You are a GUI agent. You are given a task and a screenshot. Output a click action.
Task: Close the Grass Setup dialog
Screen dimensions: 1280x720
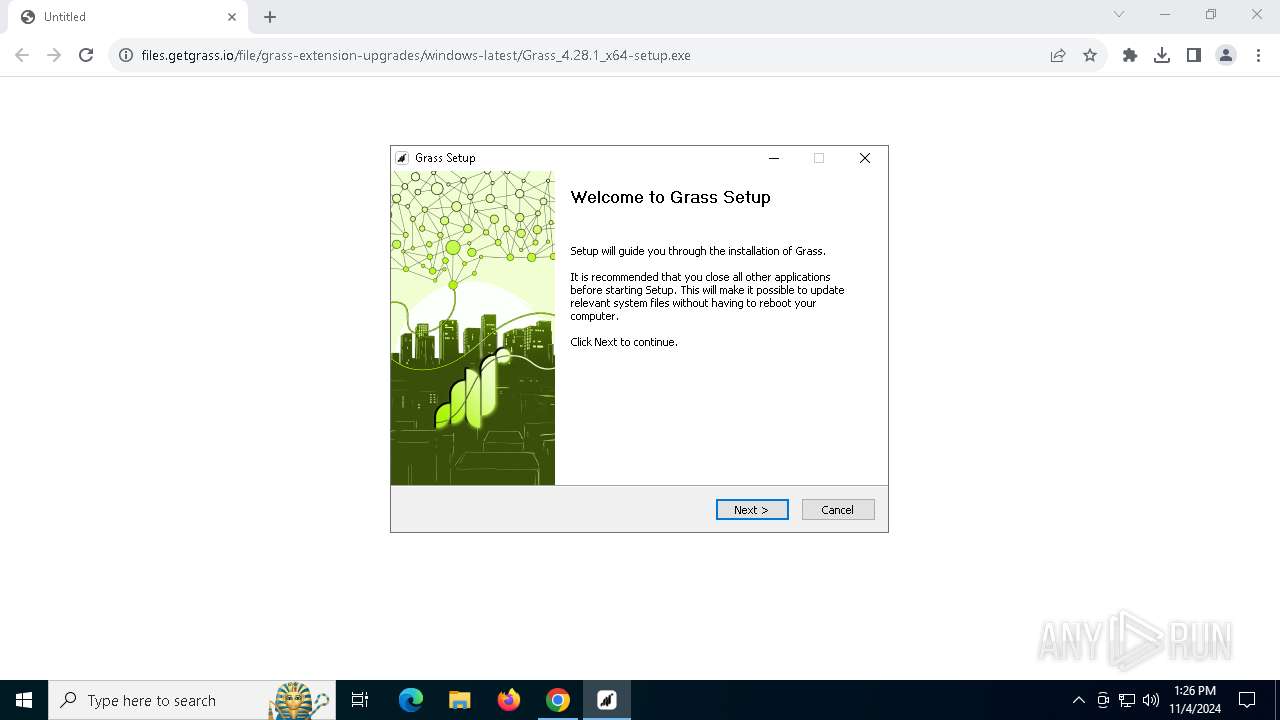pos(865,158)
